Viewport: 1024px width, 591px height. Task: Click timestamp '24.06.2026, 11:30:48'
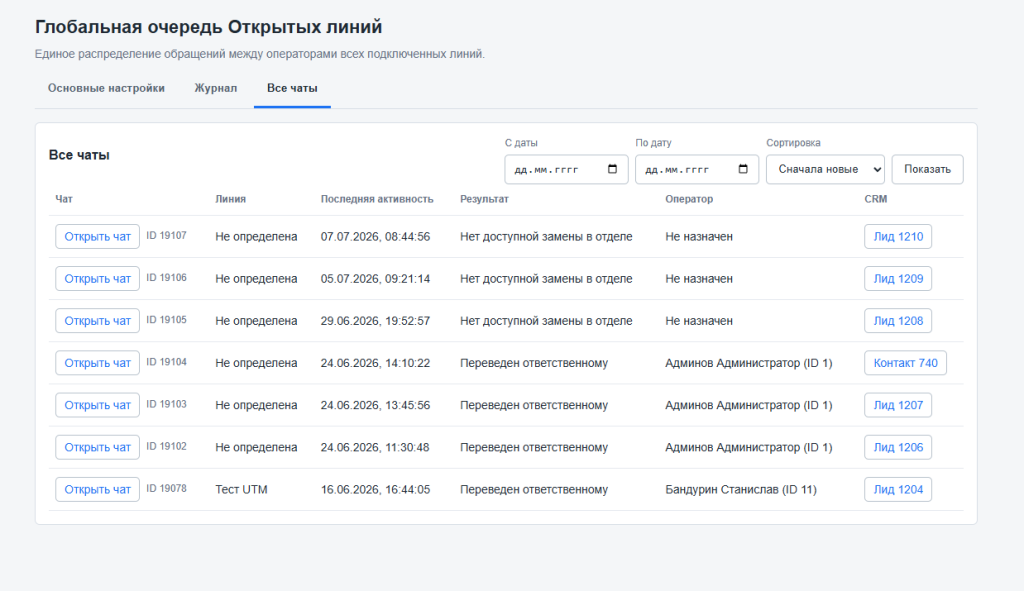[376, 447]
